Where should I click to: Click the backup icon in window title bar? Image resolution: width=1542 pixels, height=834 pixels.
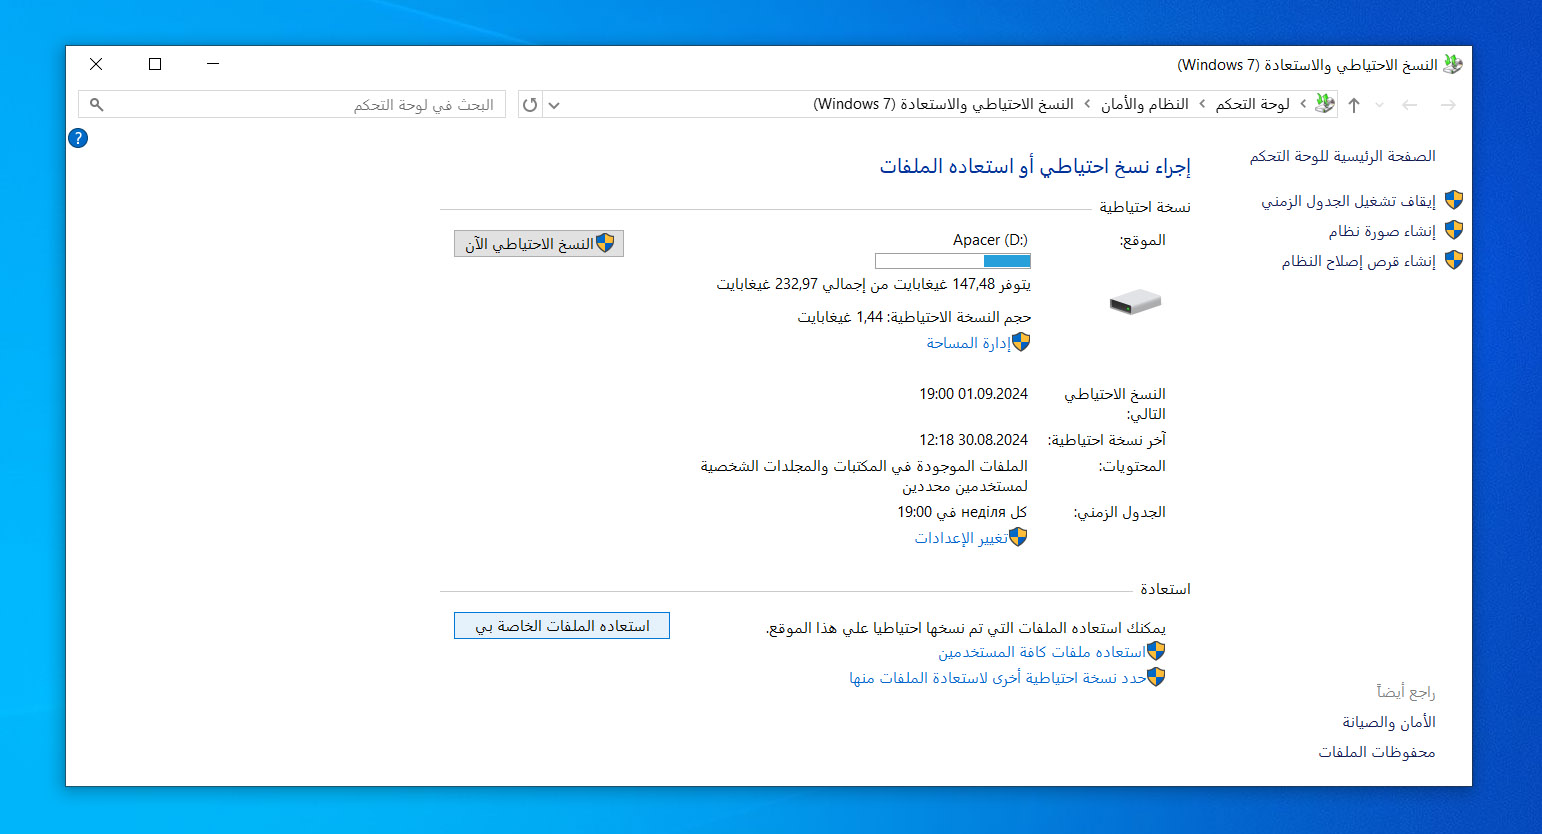(x=1453, y=64)
